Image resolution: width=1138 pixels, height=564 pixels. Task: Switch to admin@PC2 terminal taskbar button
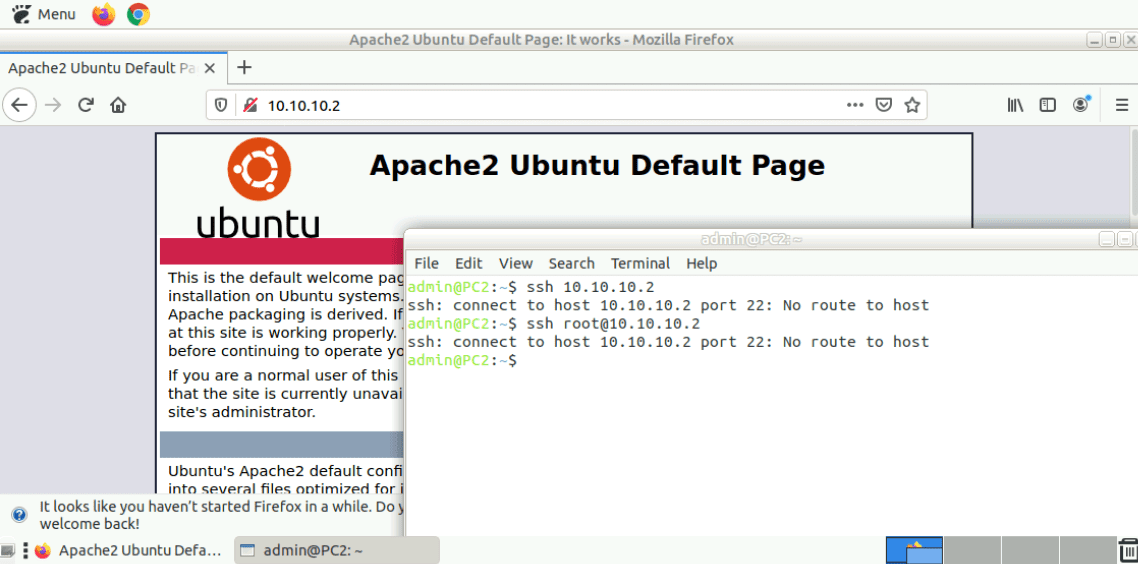(337, 550)
